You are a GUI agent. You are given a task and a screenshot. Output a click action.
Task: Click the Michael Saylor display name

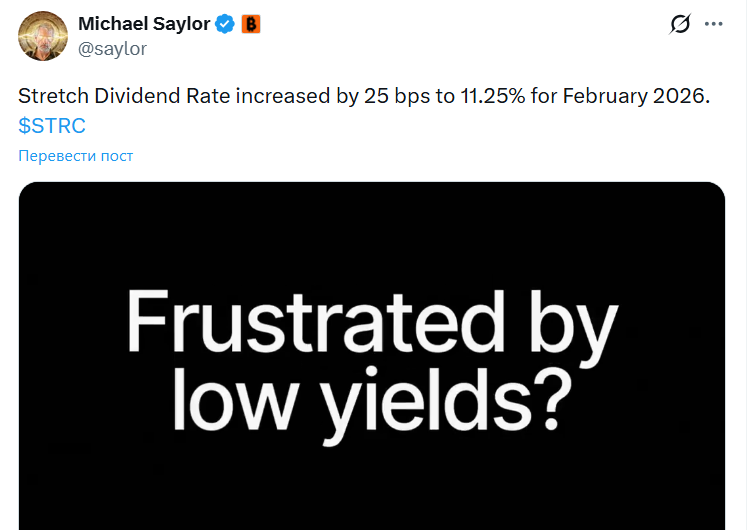pyautogui.click(x=144, y=24)
